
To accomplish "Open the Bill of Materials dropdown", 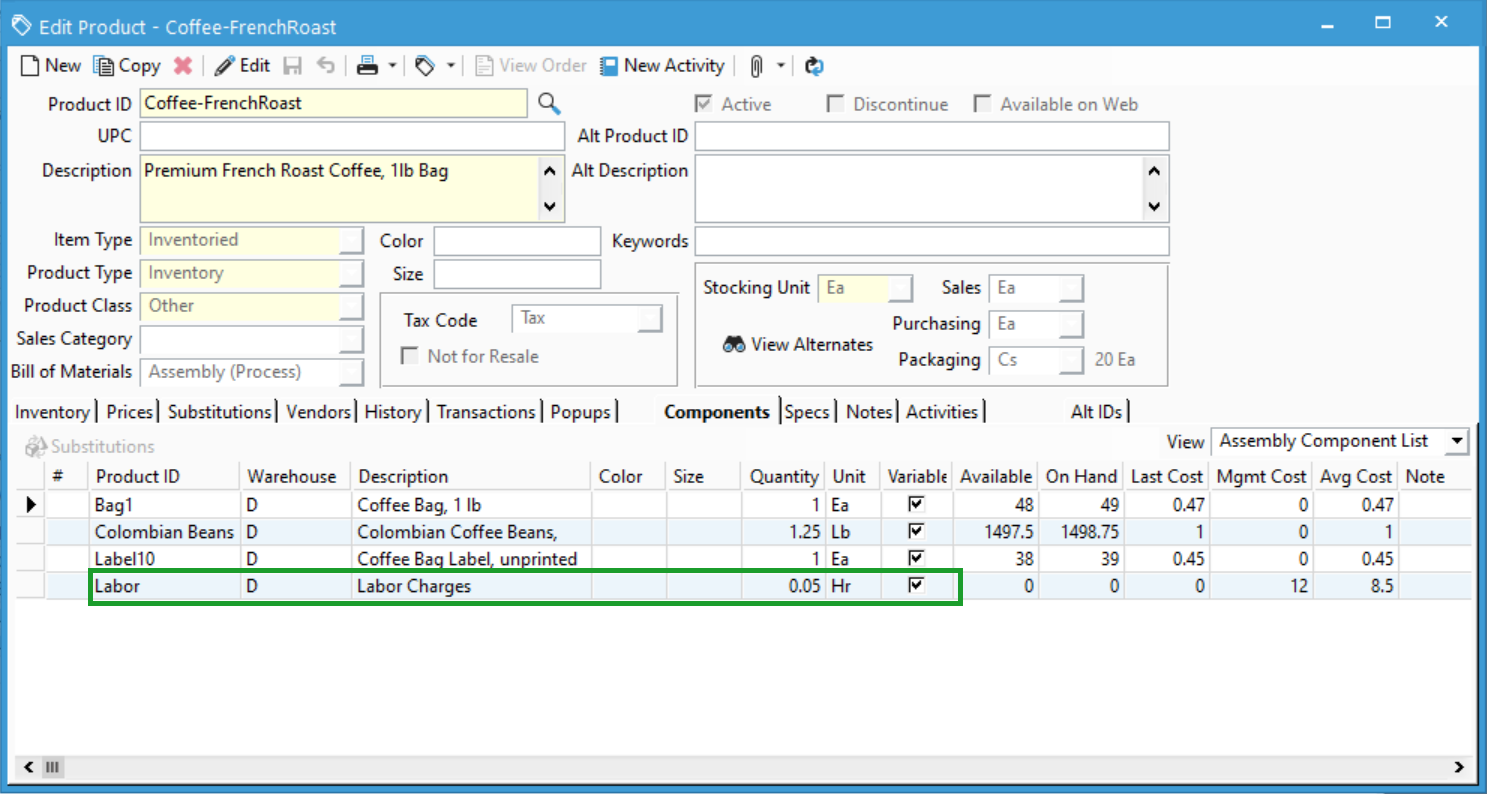I will (x=352, y=372).
